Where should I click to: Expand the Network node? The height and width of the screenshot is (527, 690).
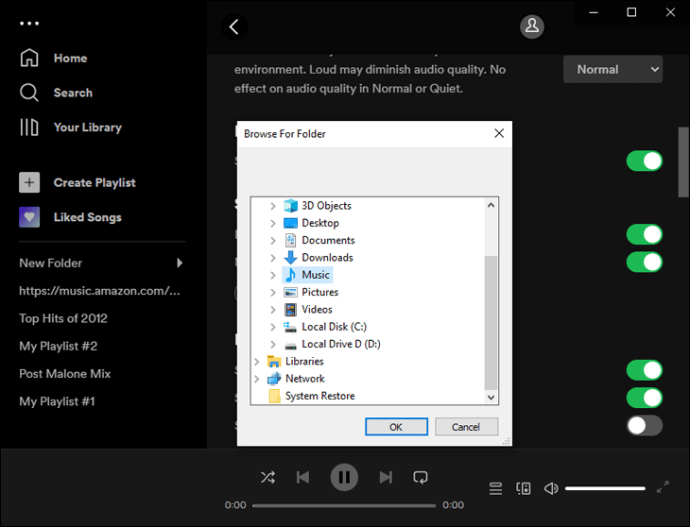[257, 379]
